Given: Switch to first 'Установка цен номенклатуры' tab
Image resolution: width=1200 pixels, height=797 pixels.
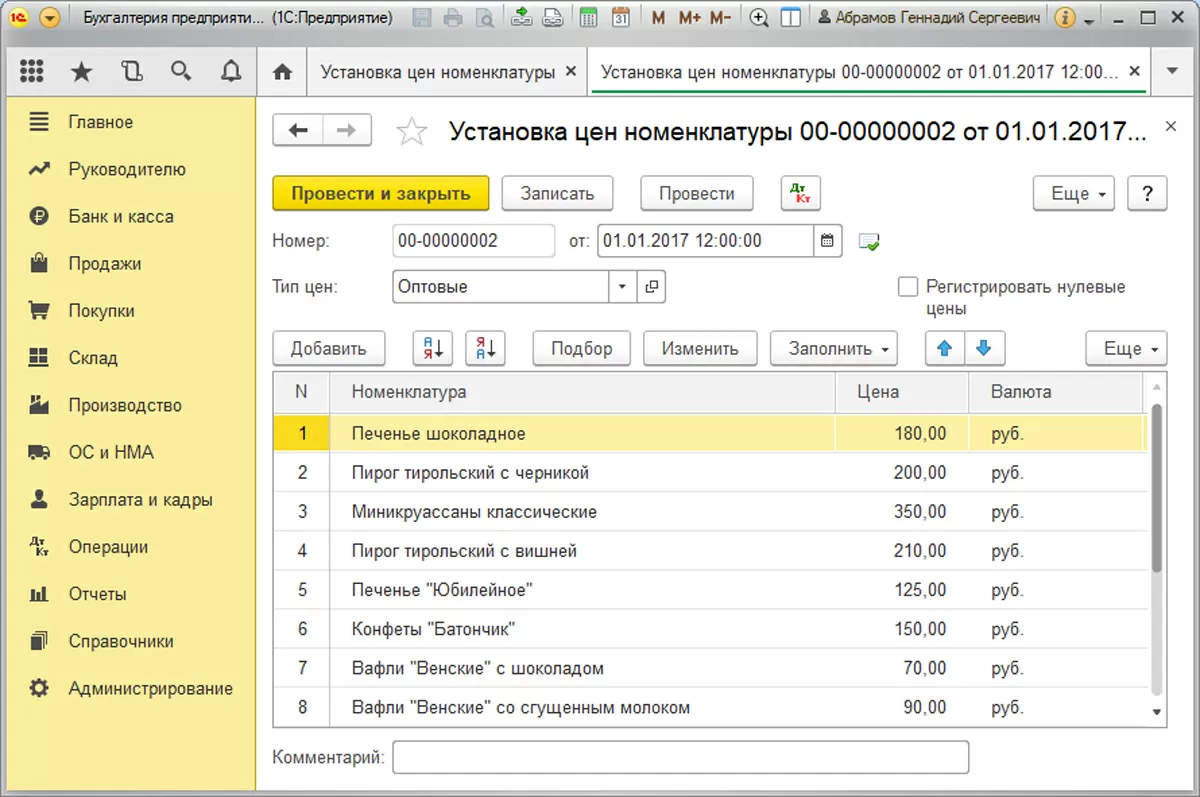Looking at the screenshot, I should (437, 72).
